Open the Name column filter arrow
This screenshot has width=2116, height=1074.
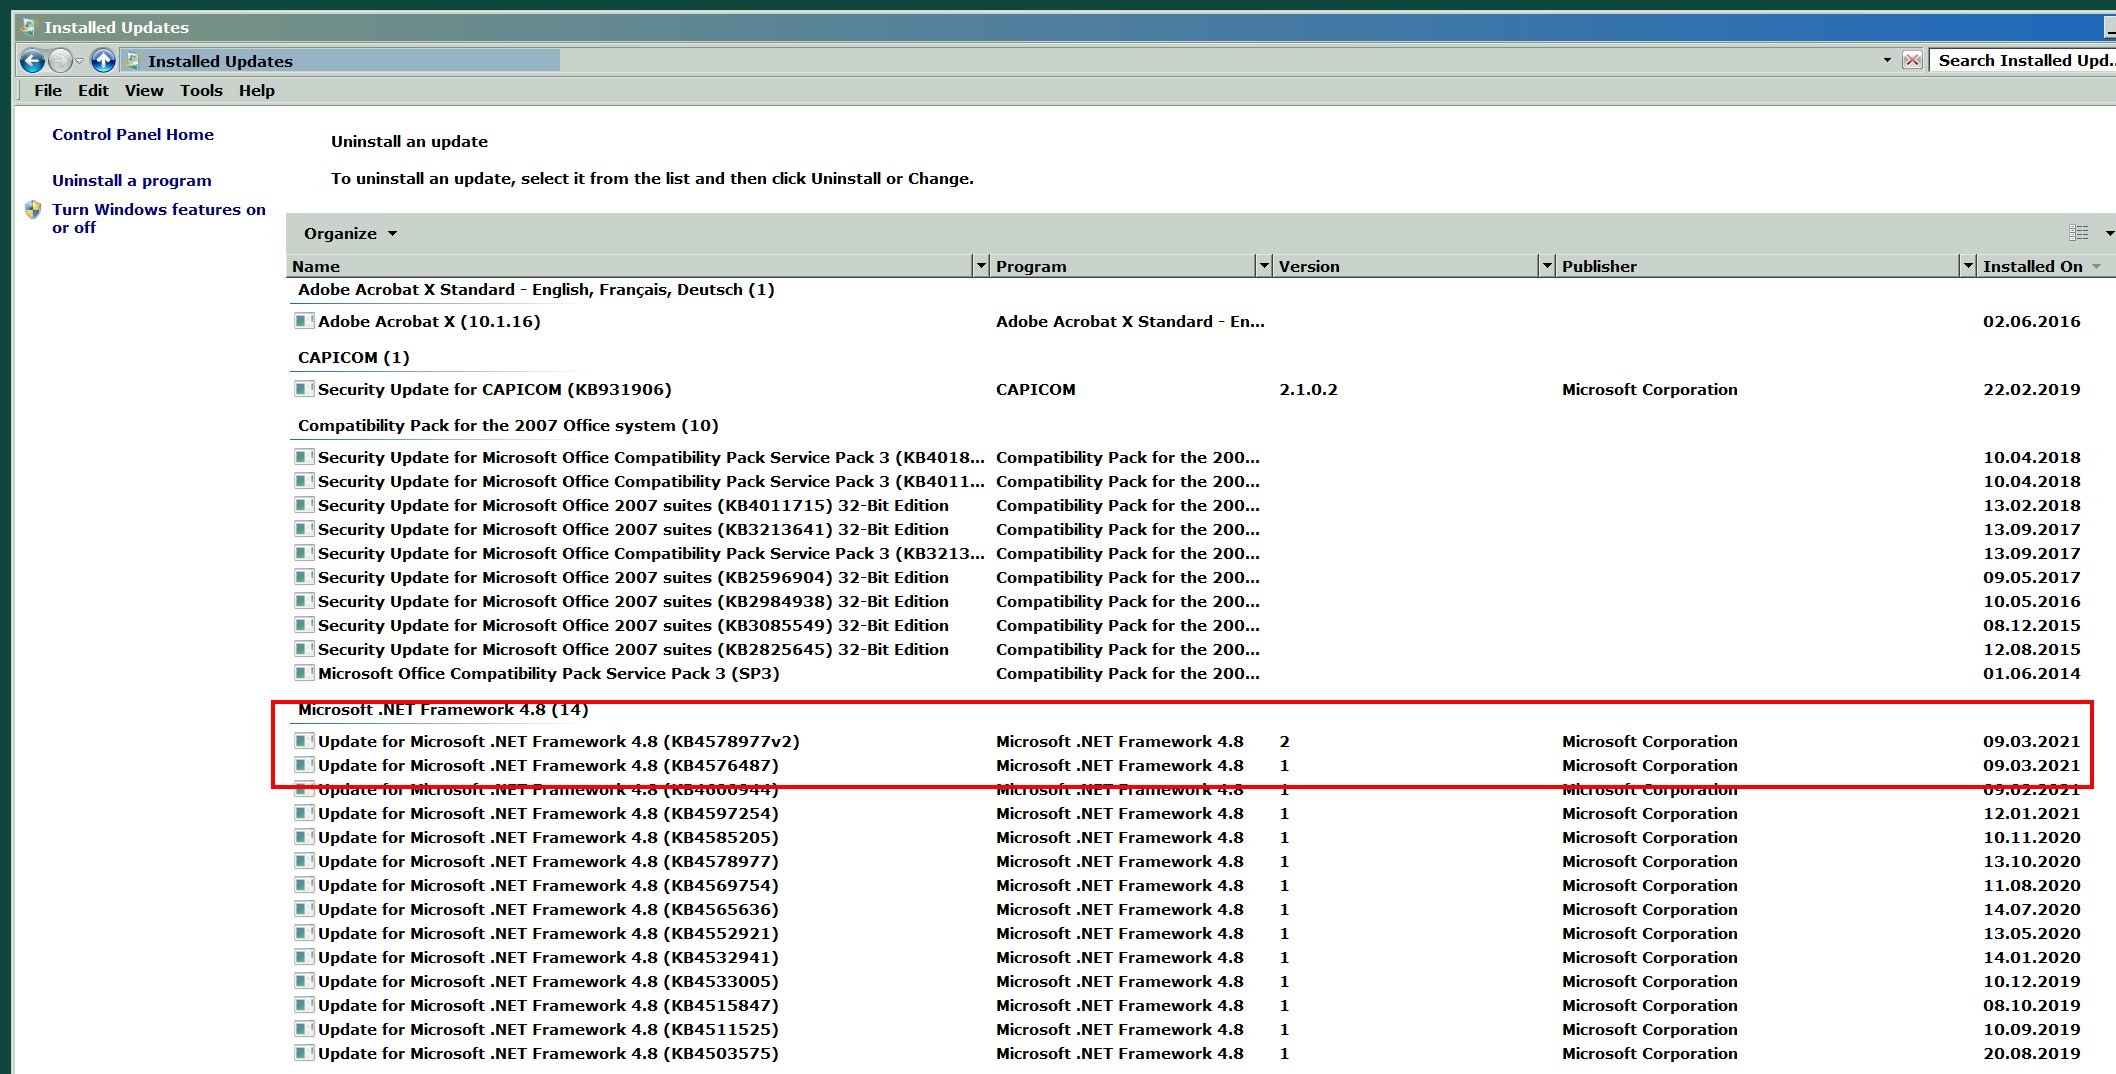[x=981, y=266]
